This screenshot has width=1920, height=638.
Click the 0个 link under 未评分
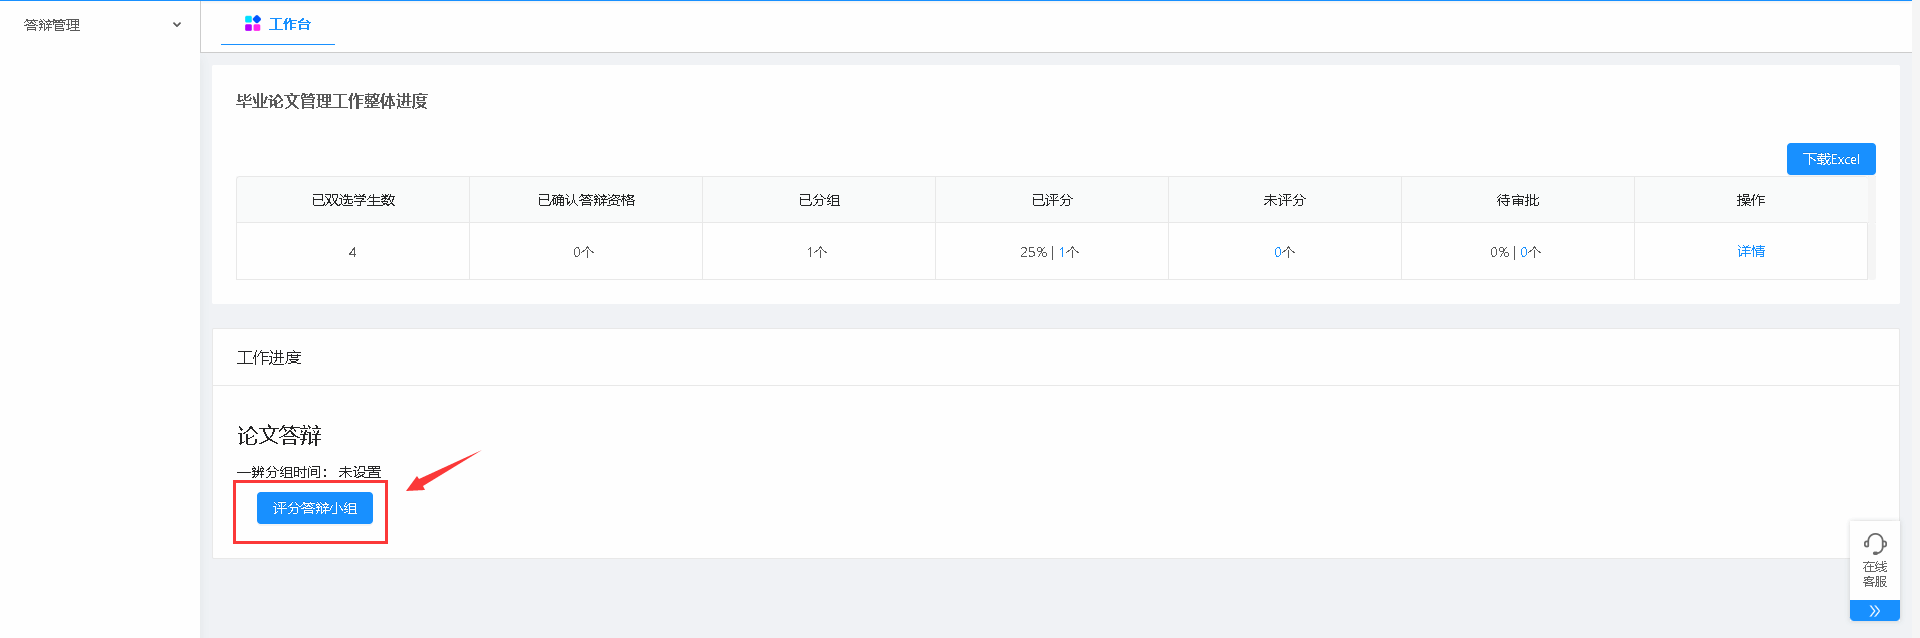tap(1285, 252)
